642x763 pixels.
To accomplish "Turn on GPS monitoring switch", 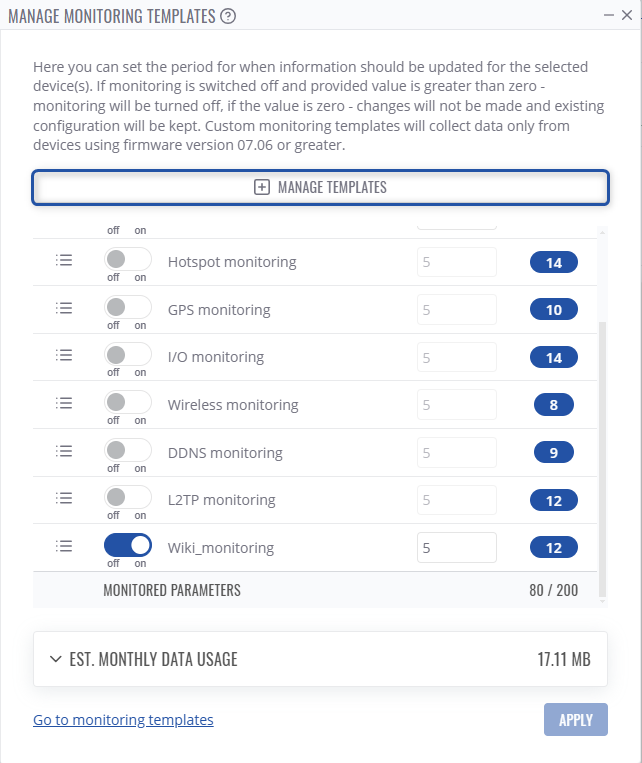I will pyautogui.click(x=127, y=307).
